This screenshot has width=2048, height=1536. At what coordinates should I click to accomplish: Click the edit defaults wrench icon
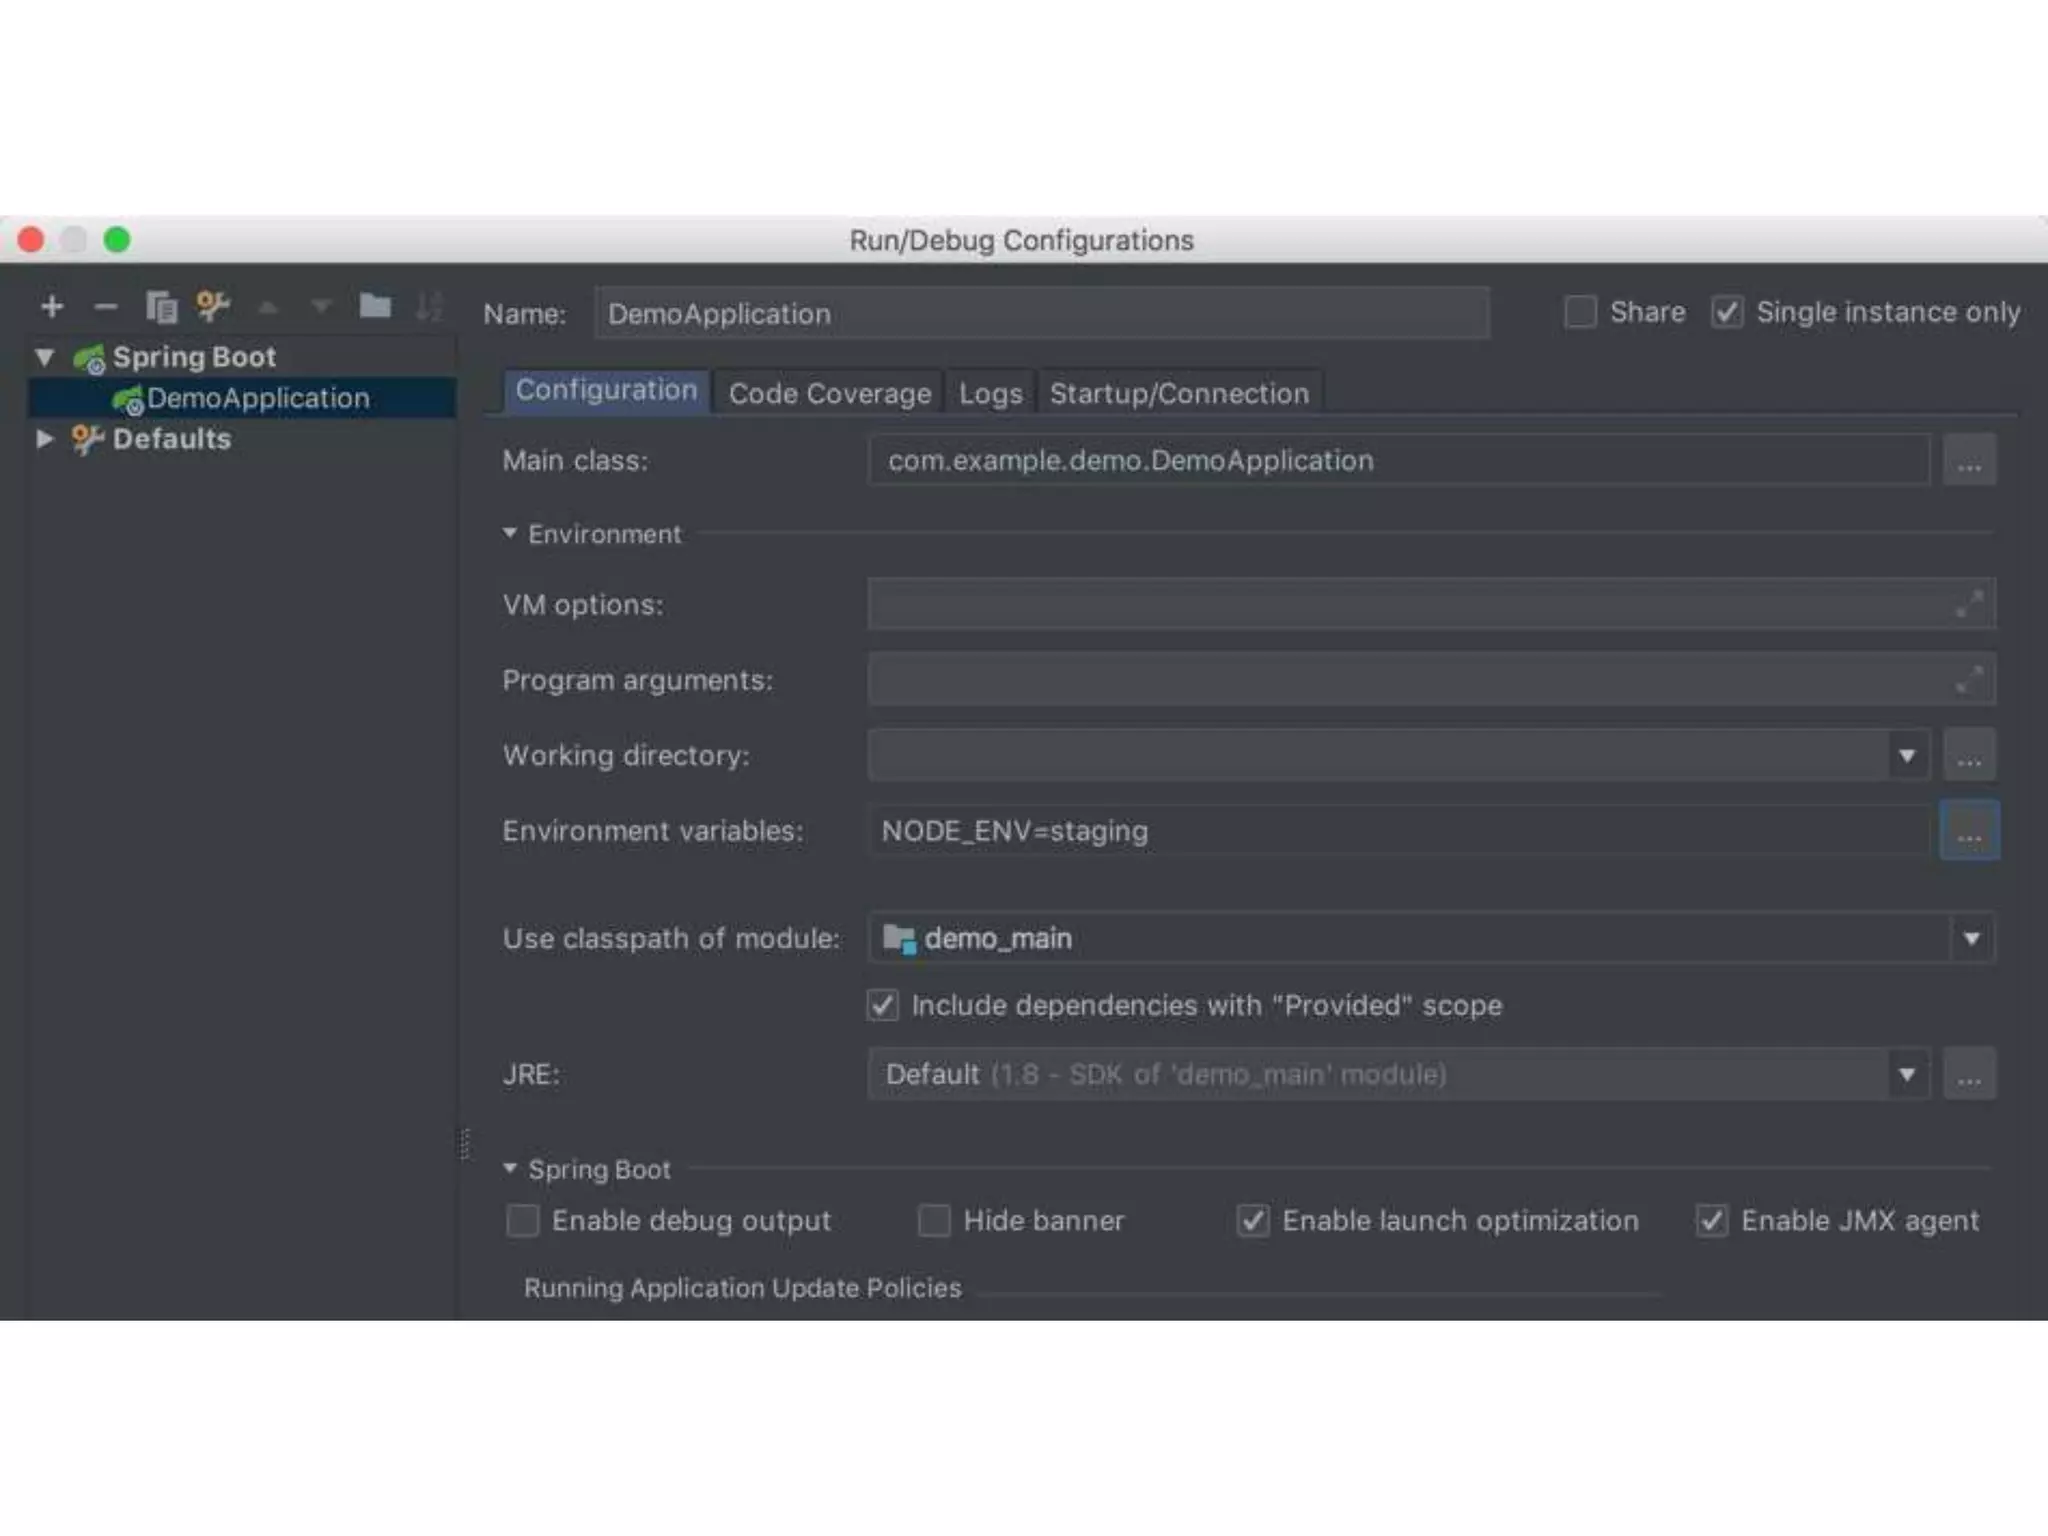[x=212, y=305]
